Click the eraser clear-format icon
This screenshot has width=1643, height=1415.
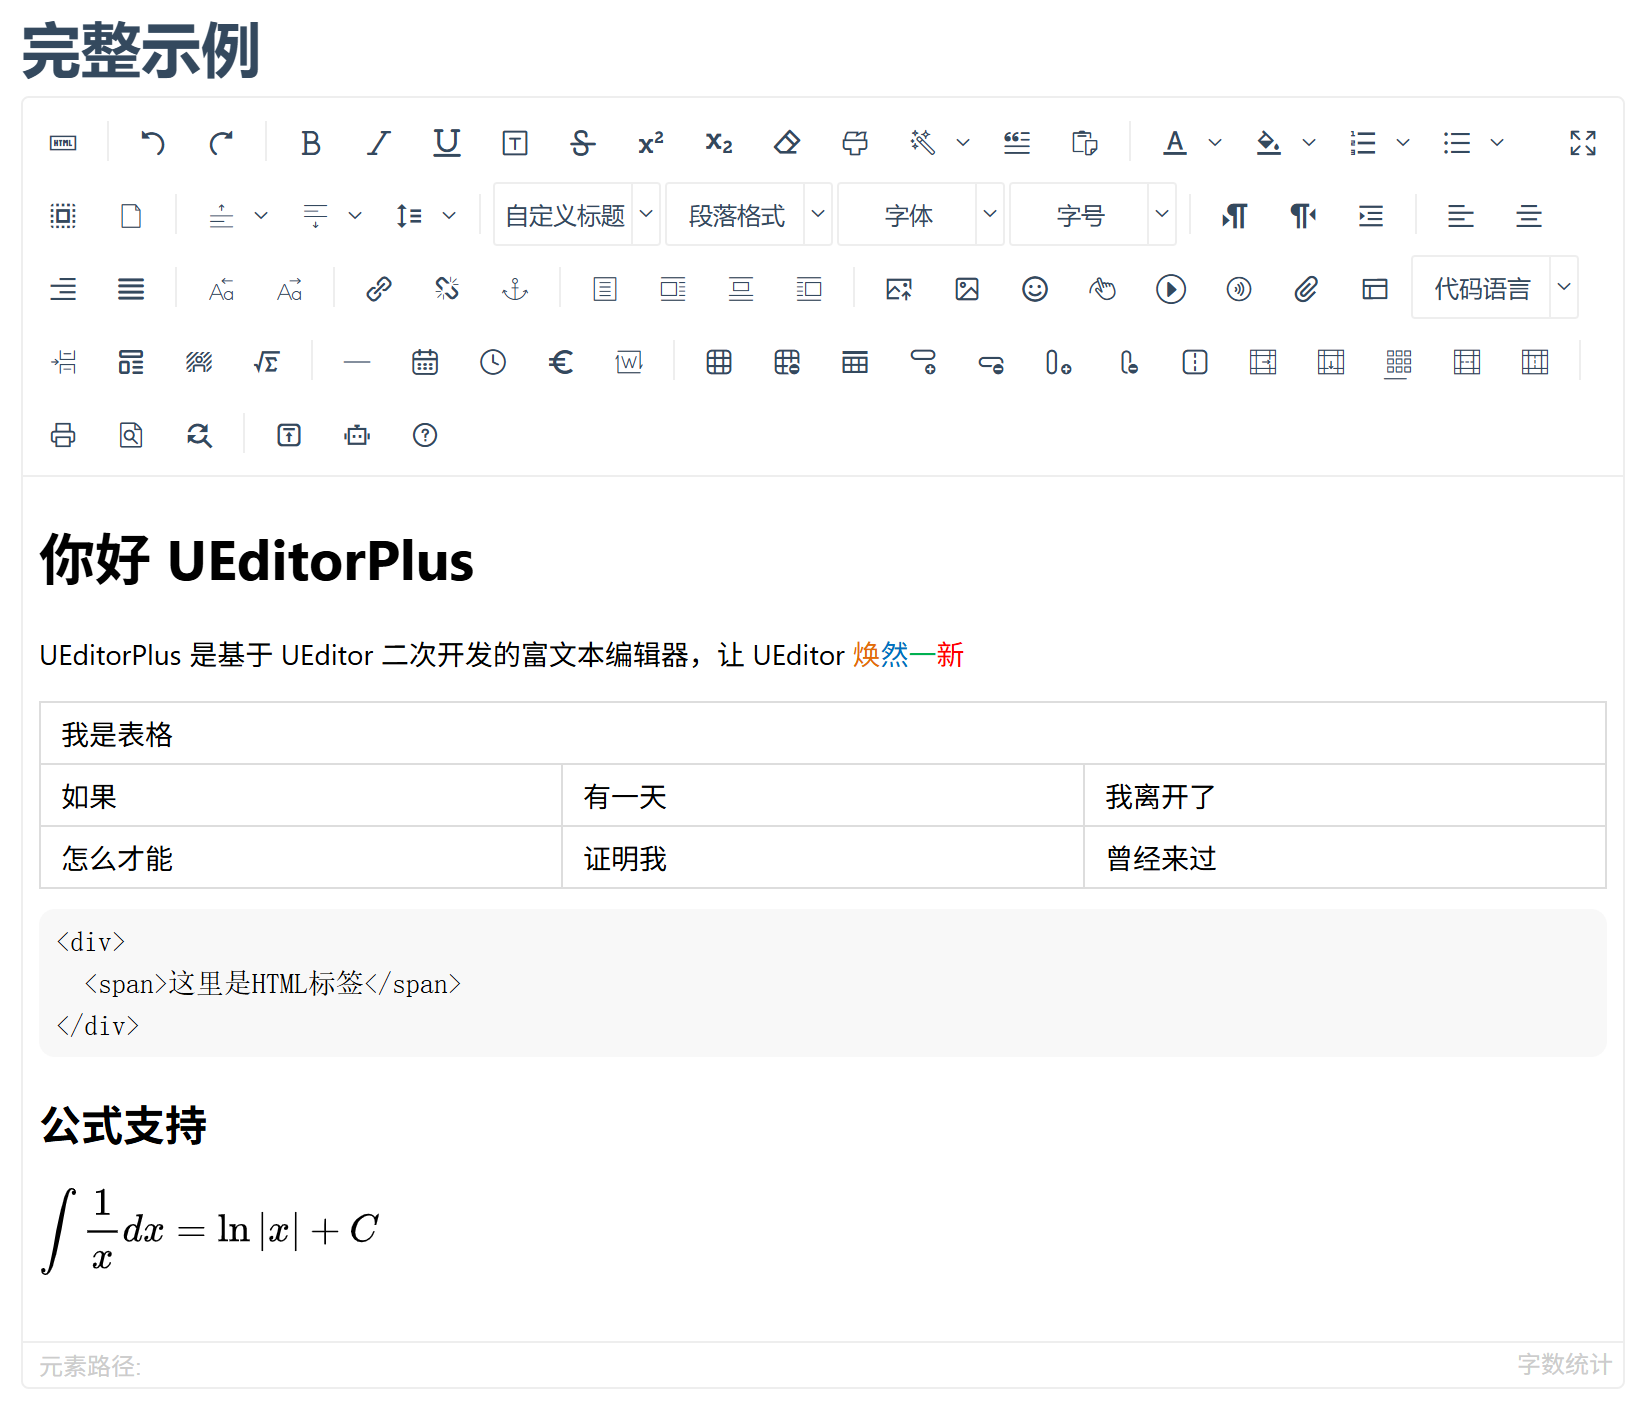pyautogui.click(x=787, y=143)
